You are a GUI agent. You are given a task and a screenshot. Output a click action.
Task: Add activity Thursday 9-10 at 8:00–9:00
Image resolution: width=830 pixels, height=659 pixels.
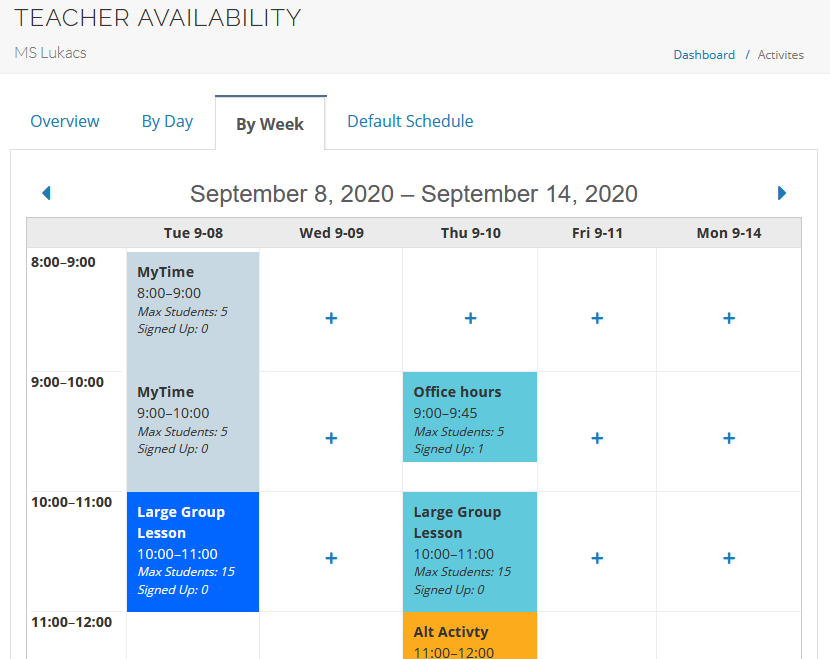point(470,318)
